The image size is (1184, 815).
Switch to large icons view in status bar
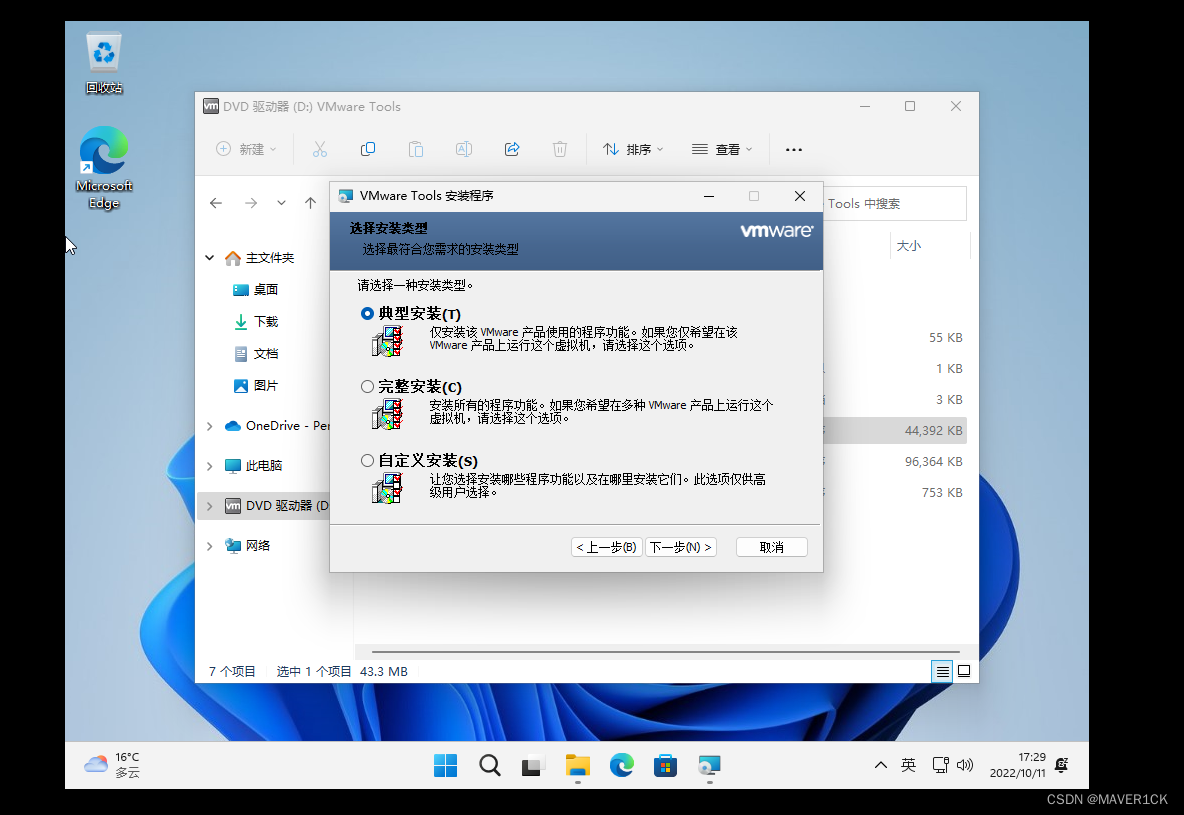(x=964, y=671)
